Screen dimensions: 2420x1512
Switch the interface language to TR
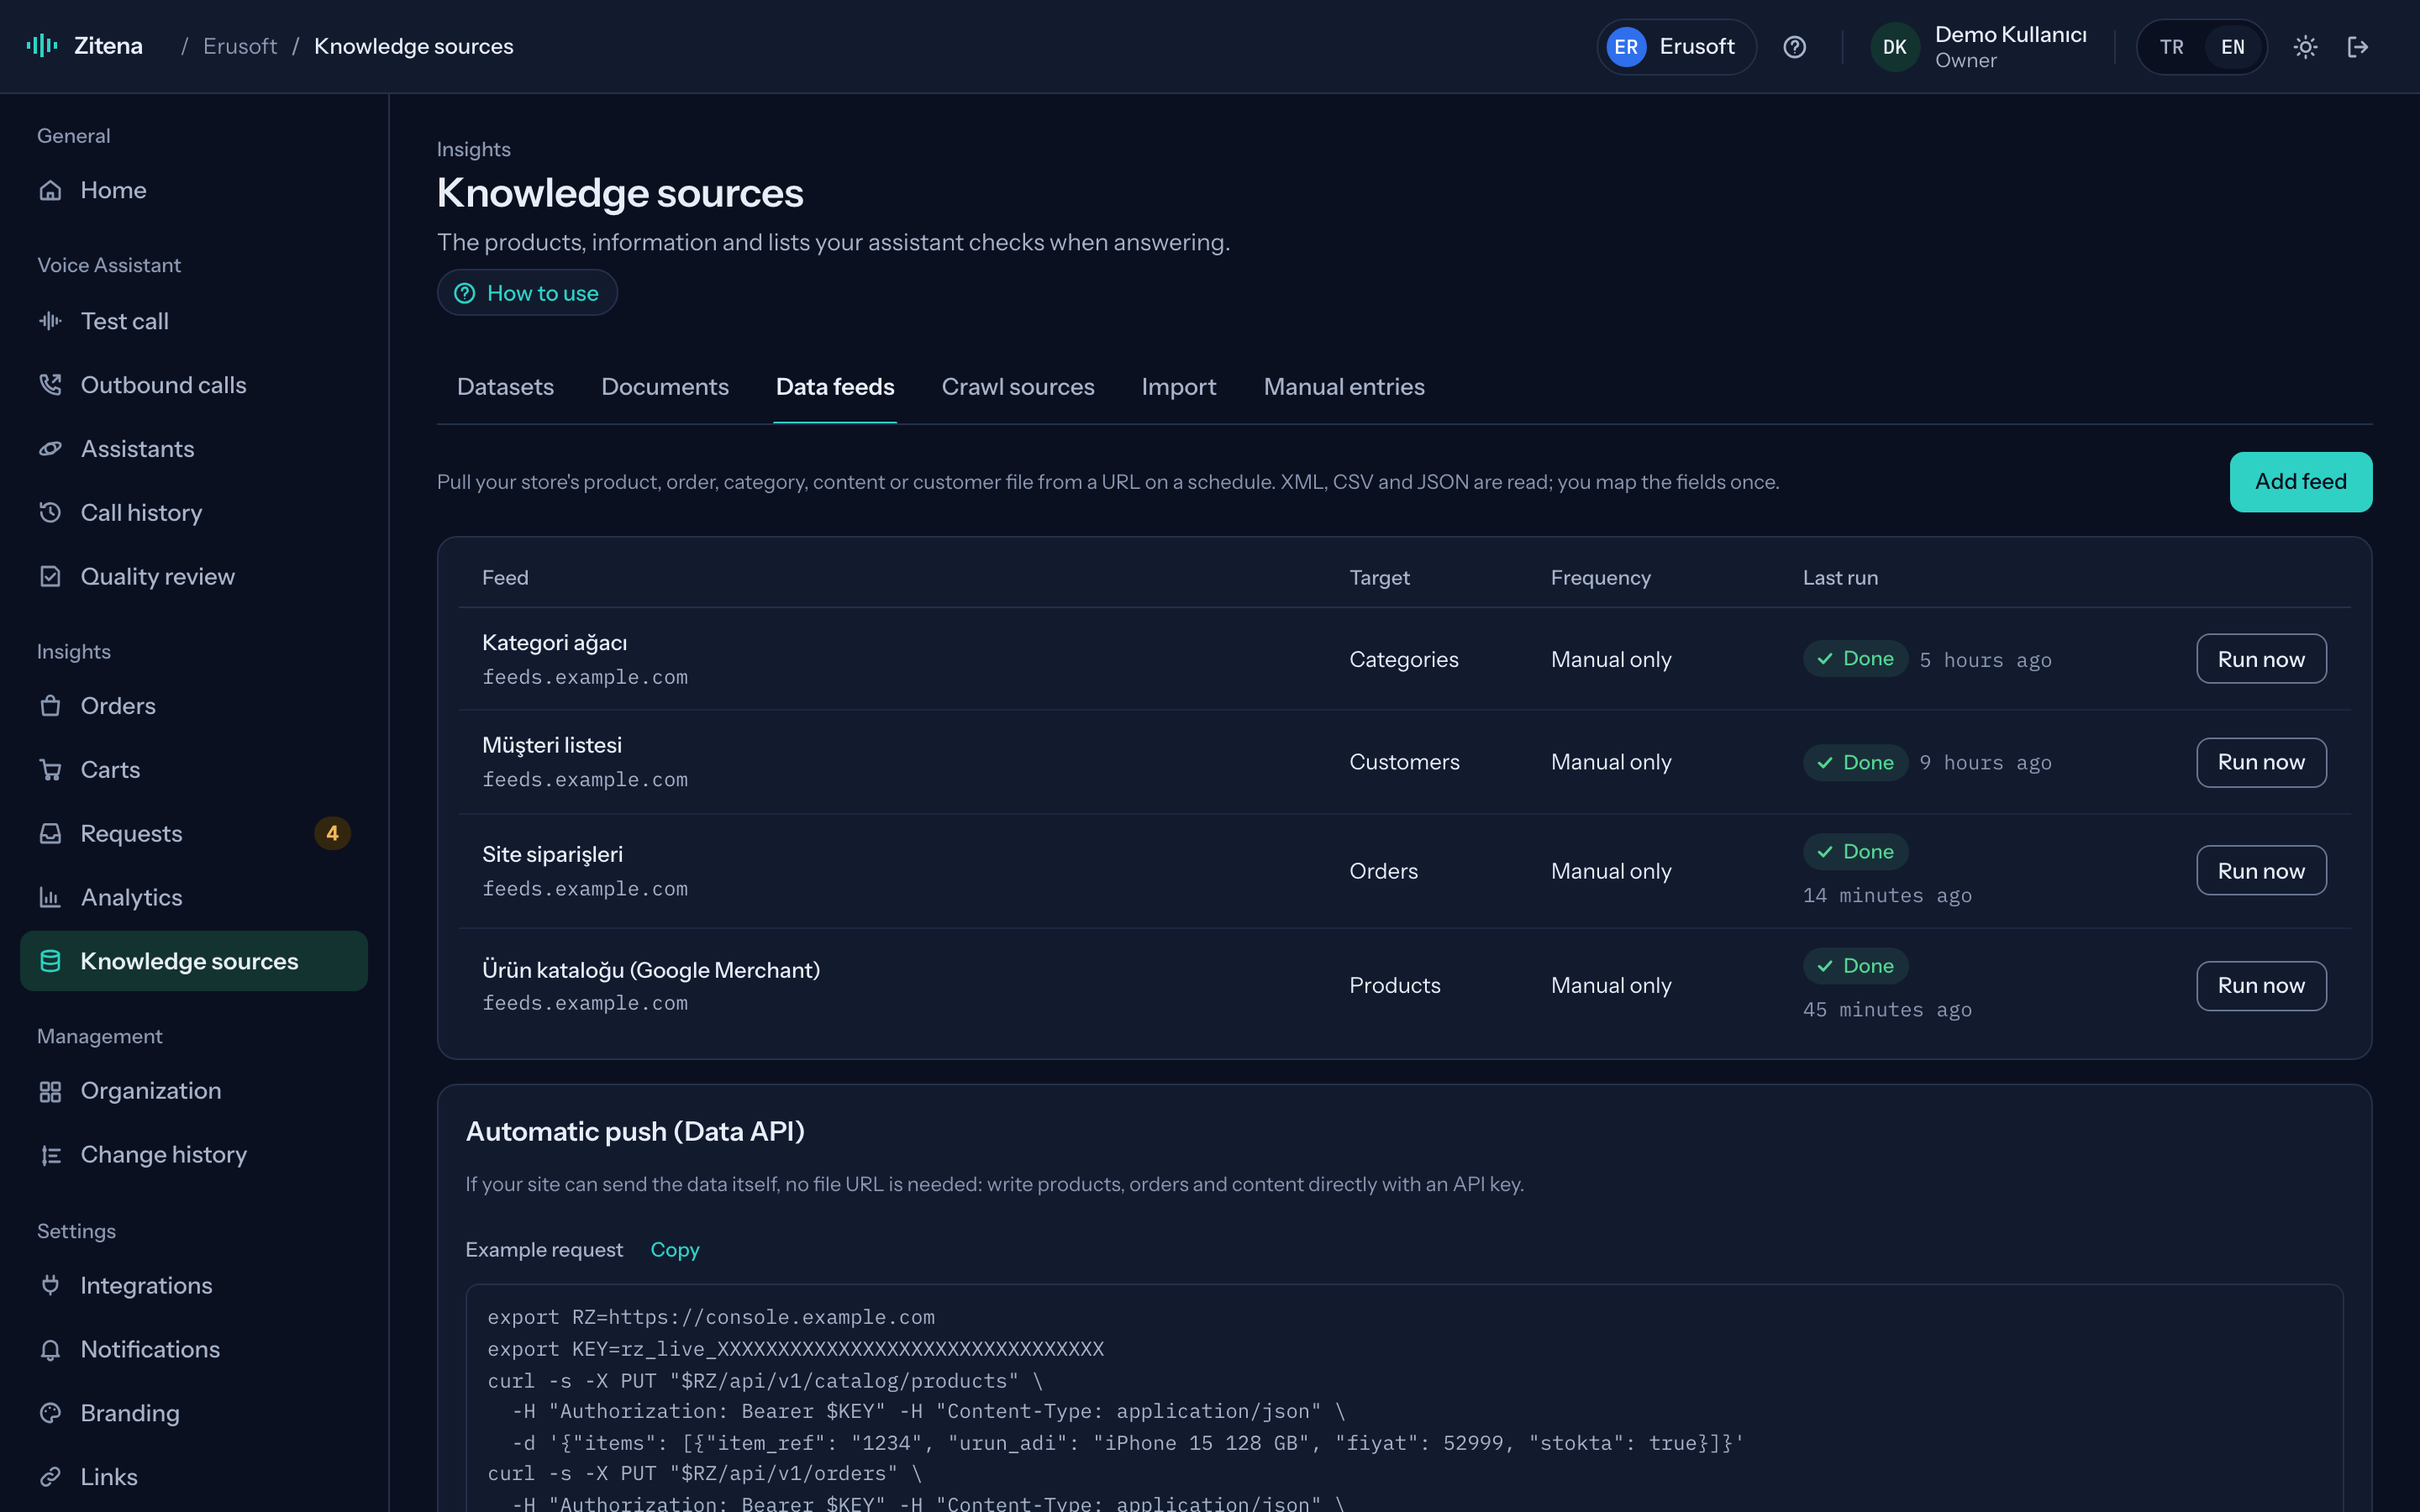2171,47
